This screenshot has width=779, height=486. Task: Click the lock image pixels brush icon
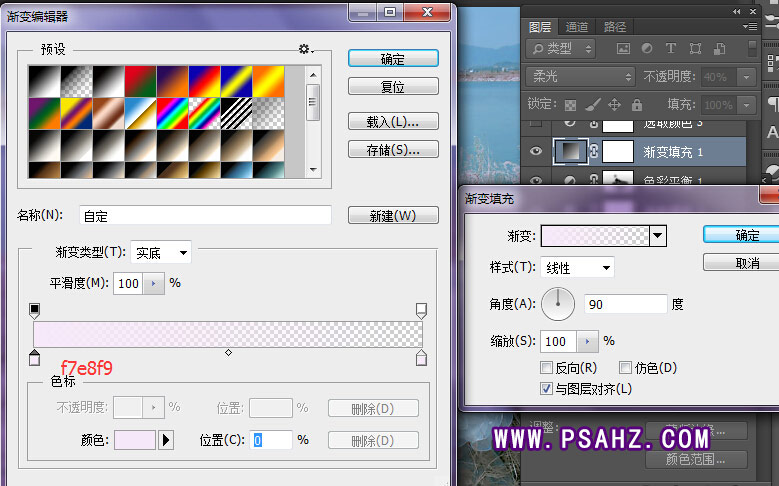tap(591, 105)
